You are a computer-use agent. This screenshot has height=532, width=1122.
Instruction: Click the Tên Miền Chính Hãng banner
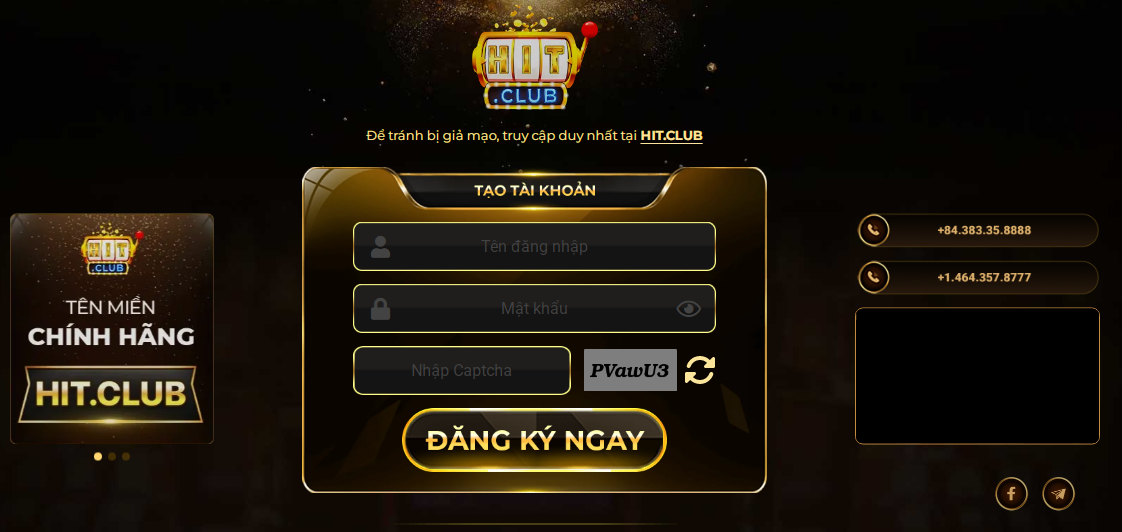pyautogui.click(x=112, y=329)
